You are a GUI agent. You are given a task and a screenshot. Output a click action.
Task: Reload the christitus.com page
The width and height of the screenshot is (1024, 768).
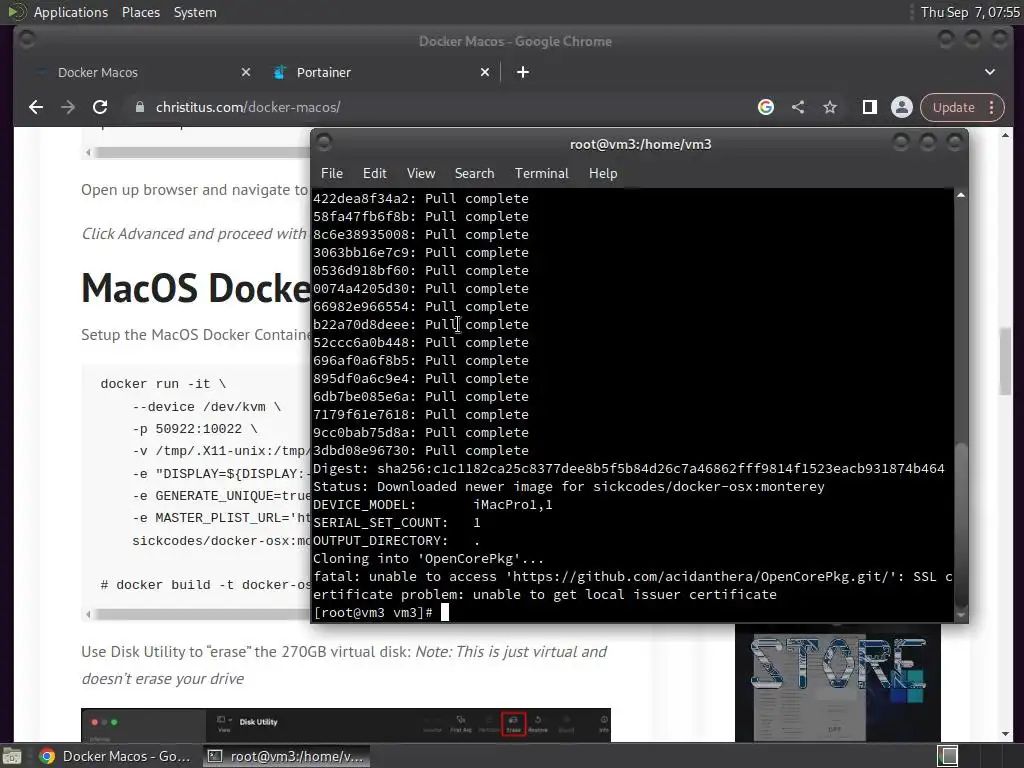click(100, 107)
